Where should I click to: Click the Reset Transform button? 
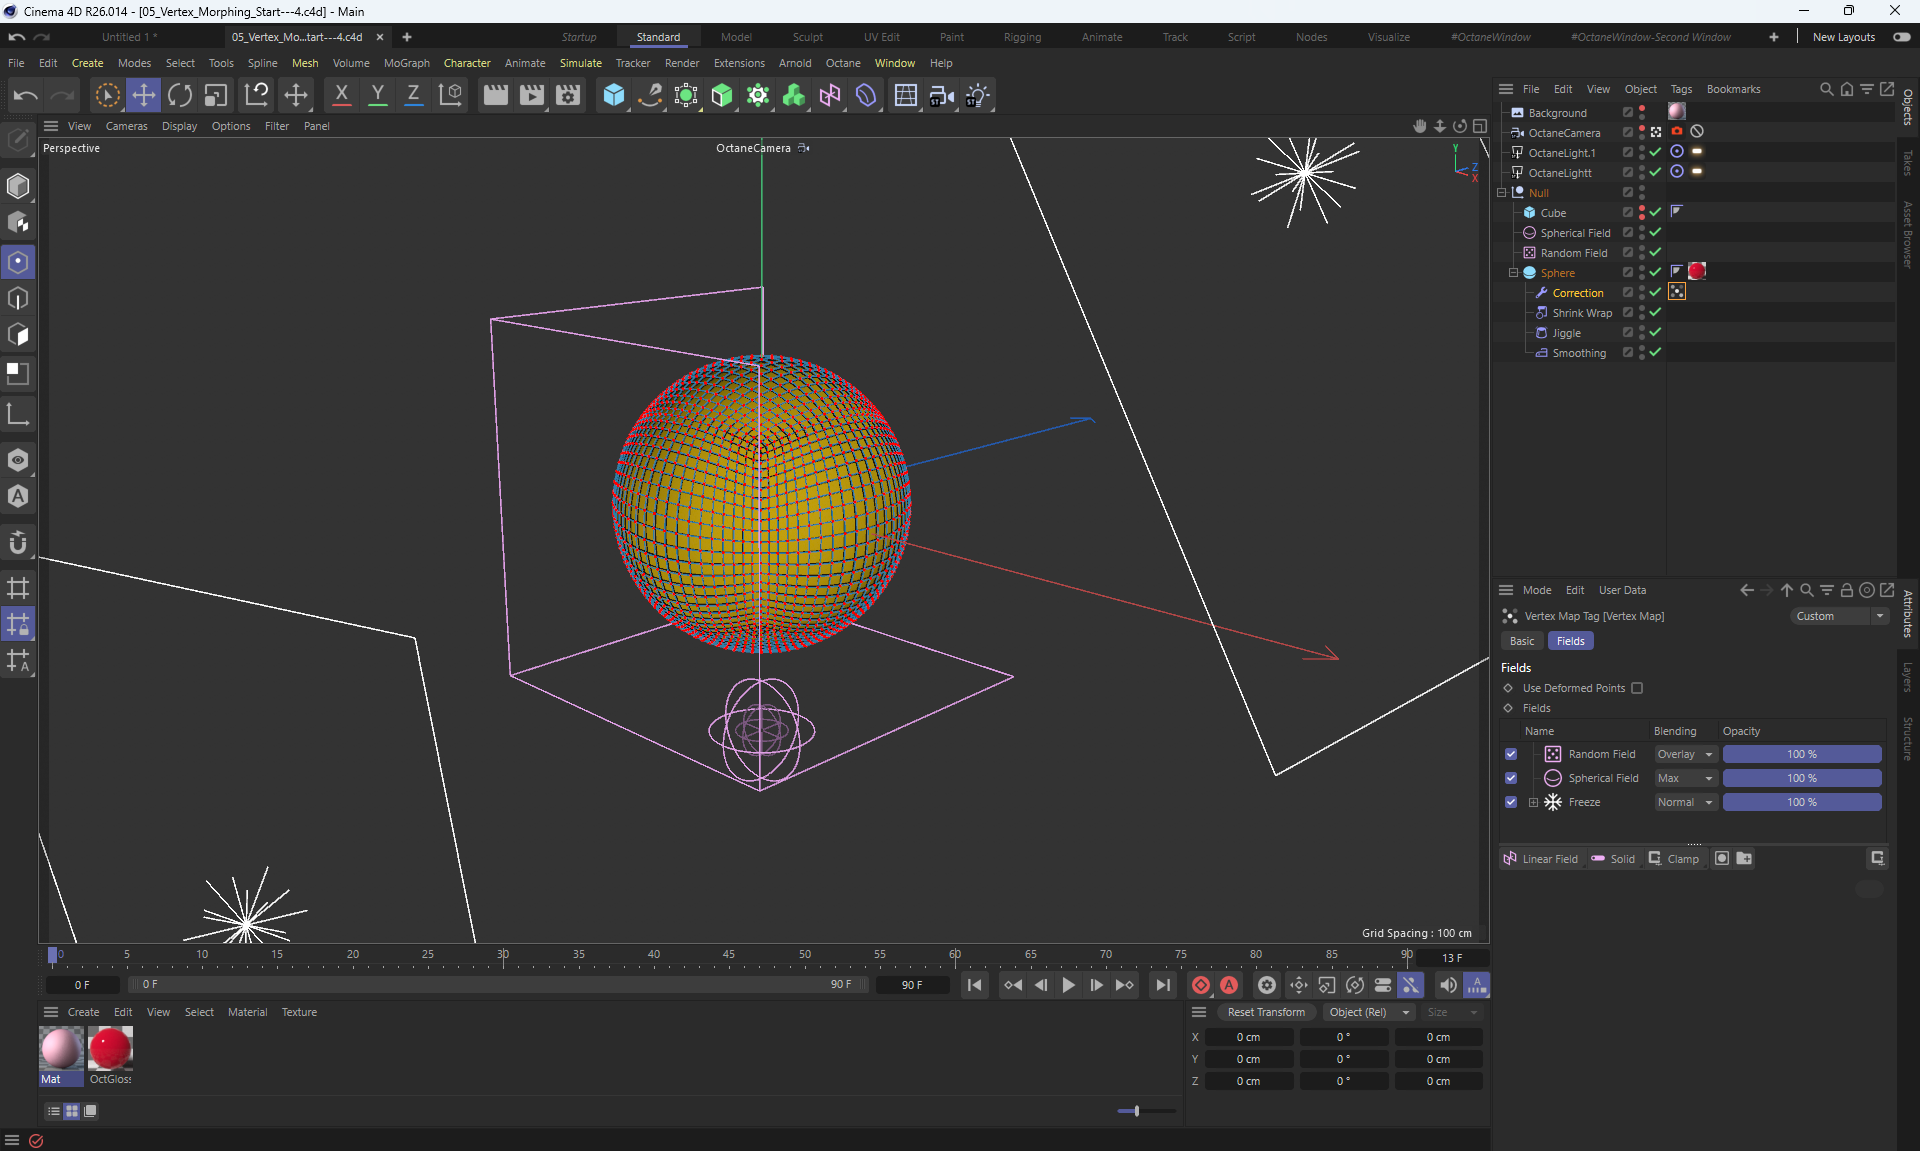1265,1012
